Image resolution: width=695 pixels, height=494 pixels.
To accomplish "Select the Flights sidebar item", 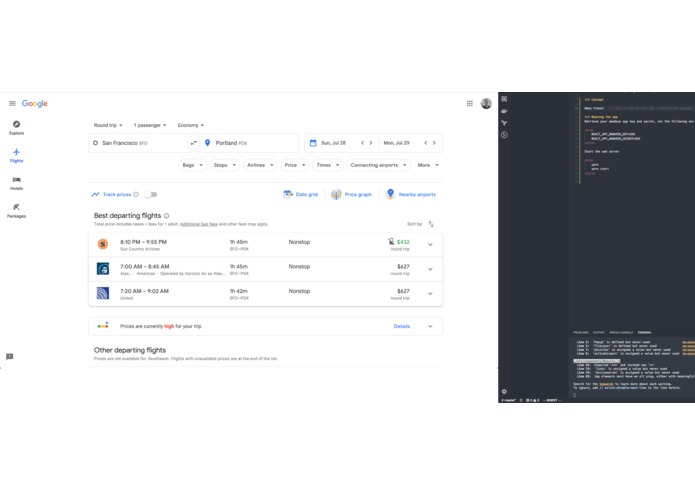I will [16, 156].
